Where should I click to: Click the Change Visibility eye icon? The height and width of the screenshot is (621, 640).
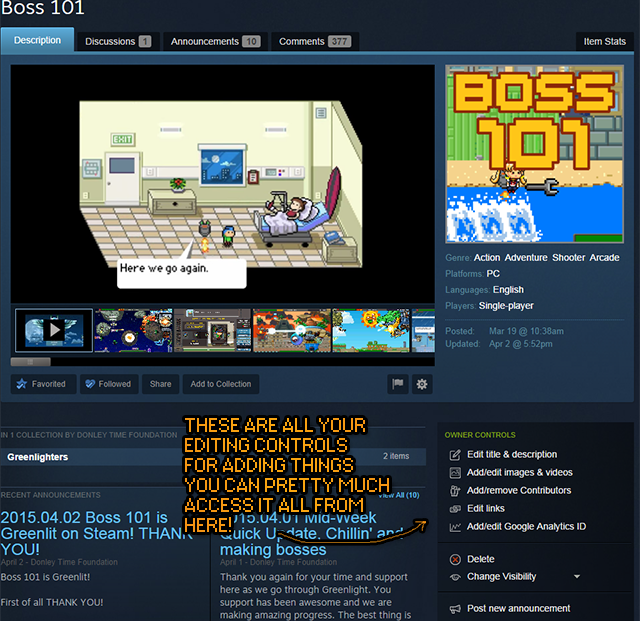coord(455,577)
